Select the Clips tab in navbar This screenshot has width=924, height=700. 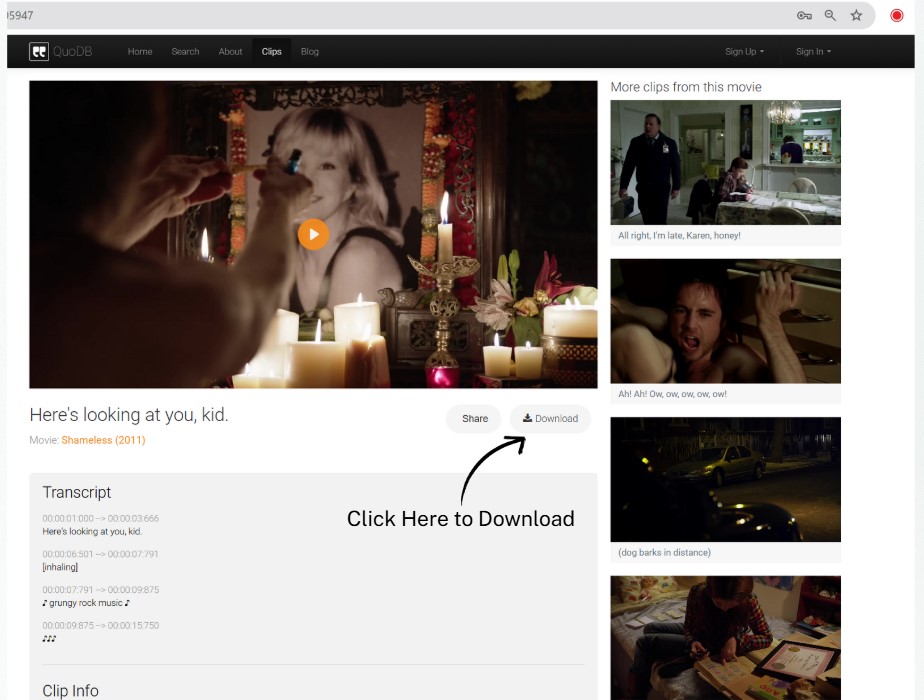[x=271, y=51]
